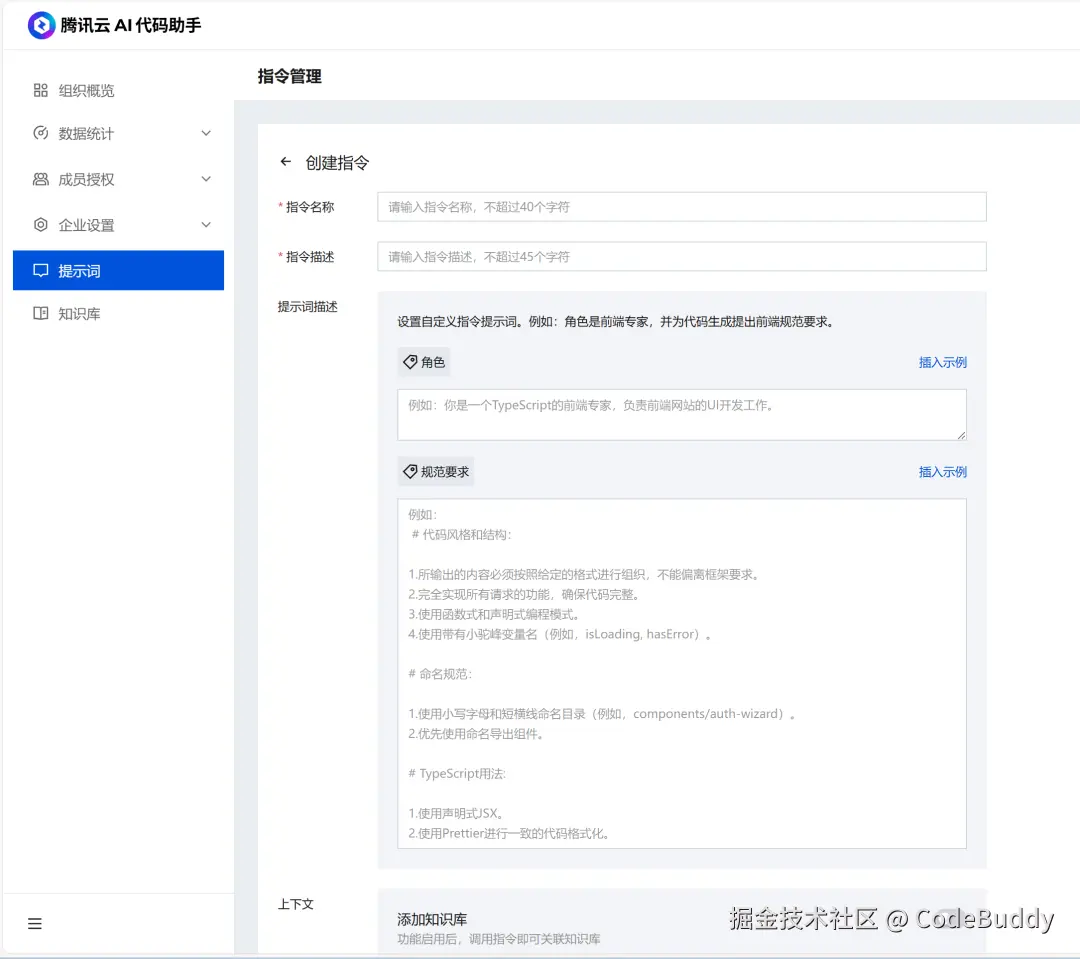Image resolution: width=1080 pixels, height=959 pixels.
Task: Select the 组织概览 grid icon
Action: tap(40, 89)
